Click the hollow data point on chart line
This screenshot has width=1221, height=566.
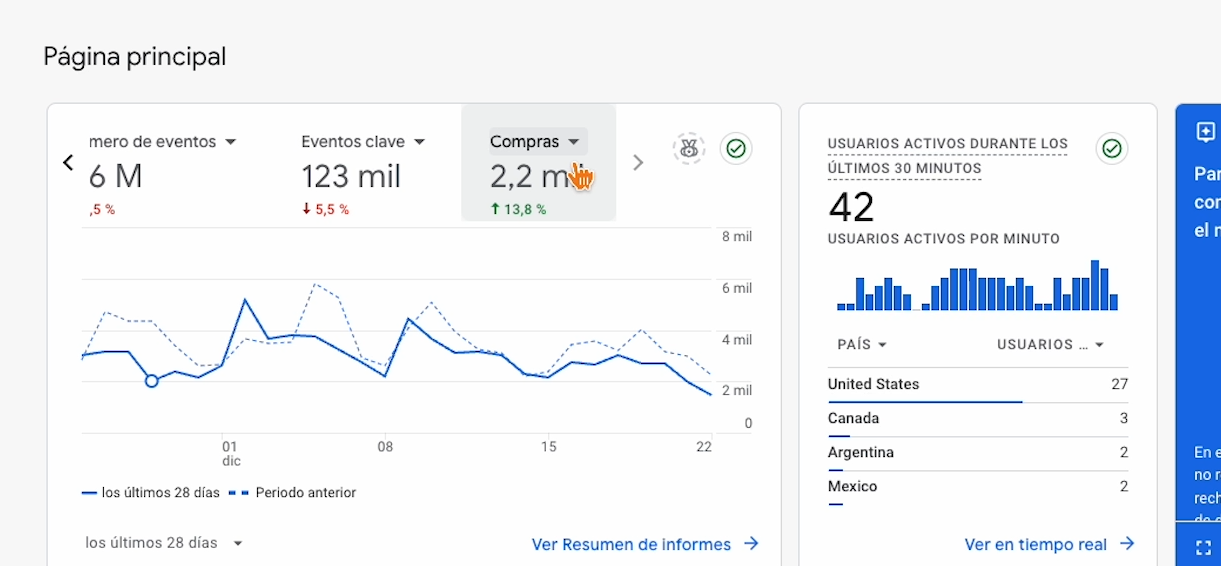(152, 380)
